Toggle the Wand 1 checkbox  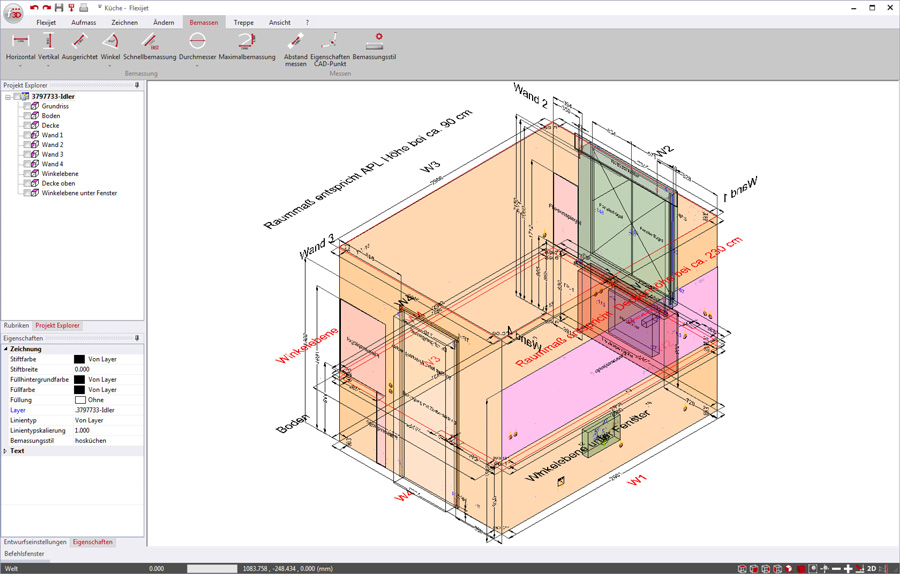27,135
